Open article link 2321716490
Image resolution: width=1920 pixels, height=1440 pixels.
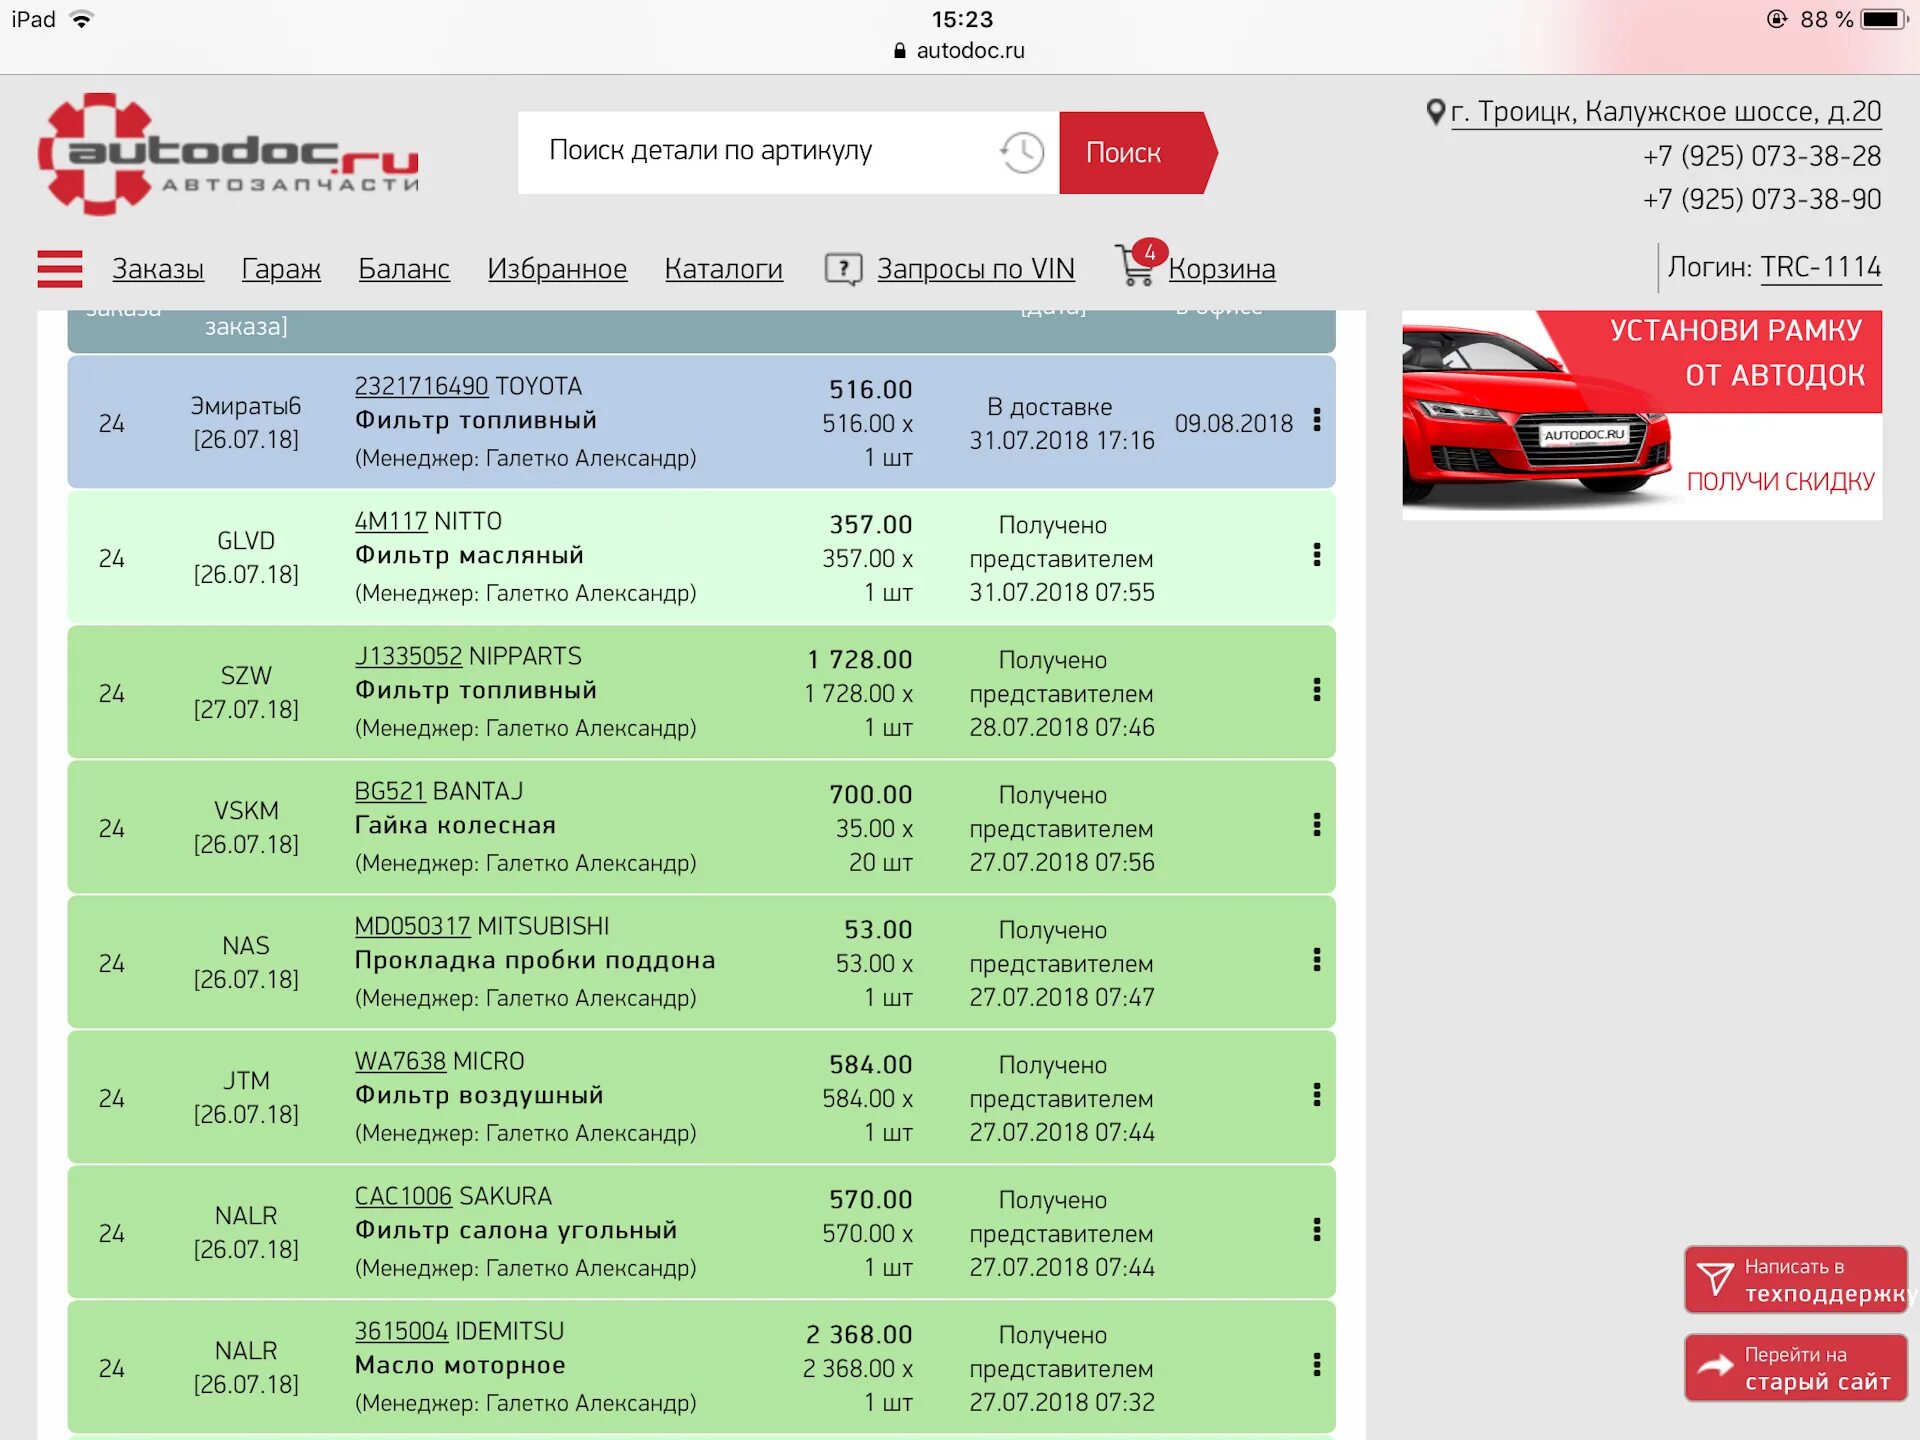[421, 386]
